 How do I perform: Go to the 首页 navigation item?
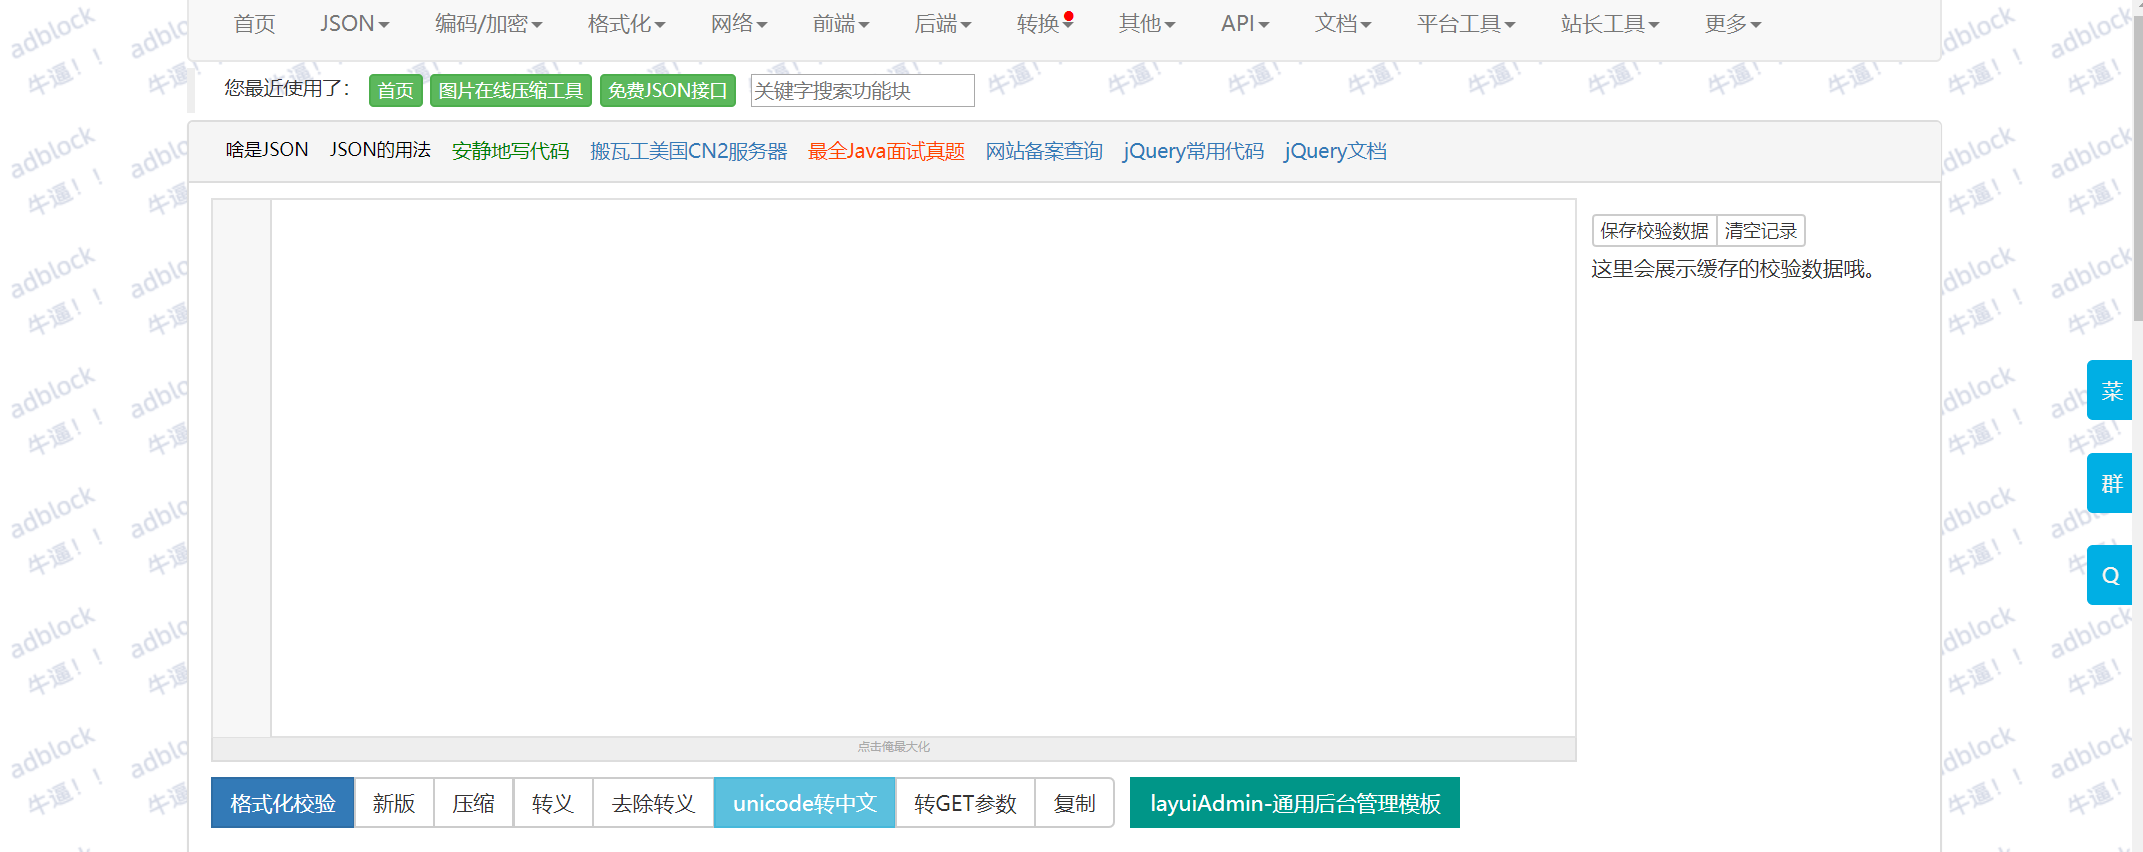254,24
